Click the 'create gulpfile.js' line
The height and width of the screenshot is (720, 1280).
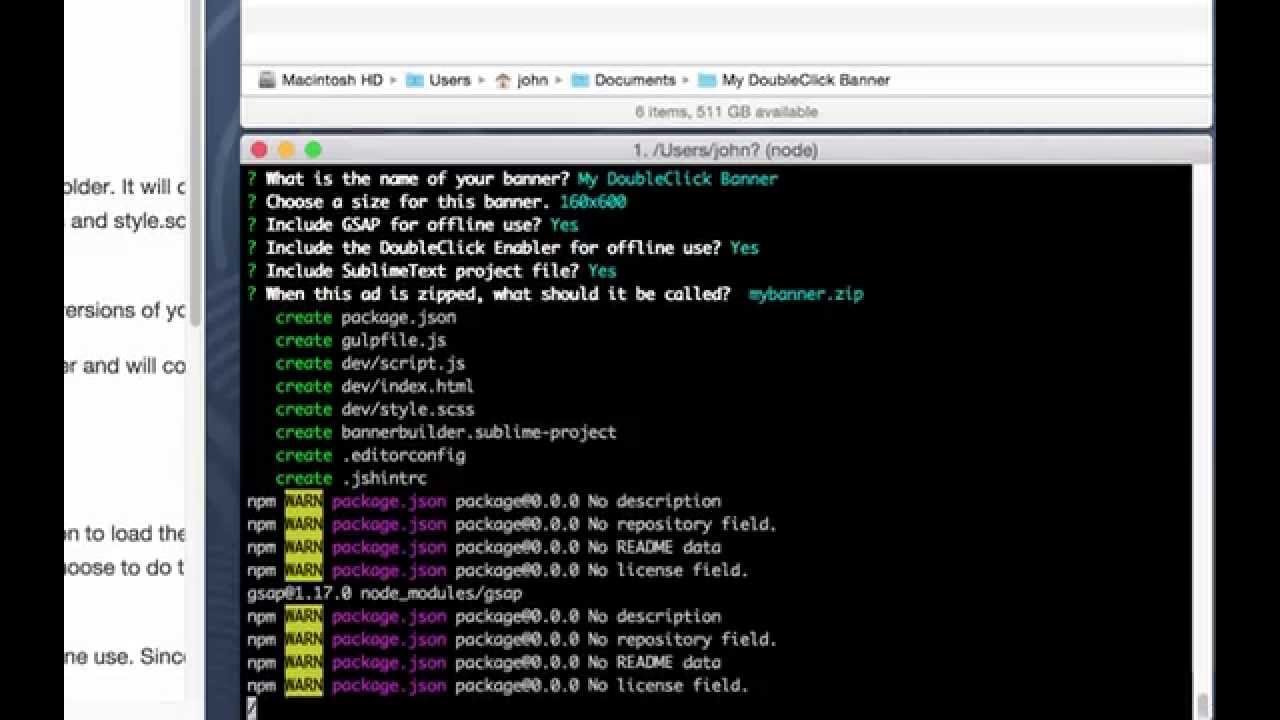pyautogui.click(x=361, y=340)
